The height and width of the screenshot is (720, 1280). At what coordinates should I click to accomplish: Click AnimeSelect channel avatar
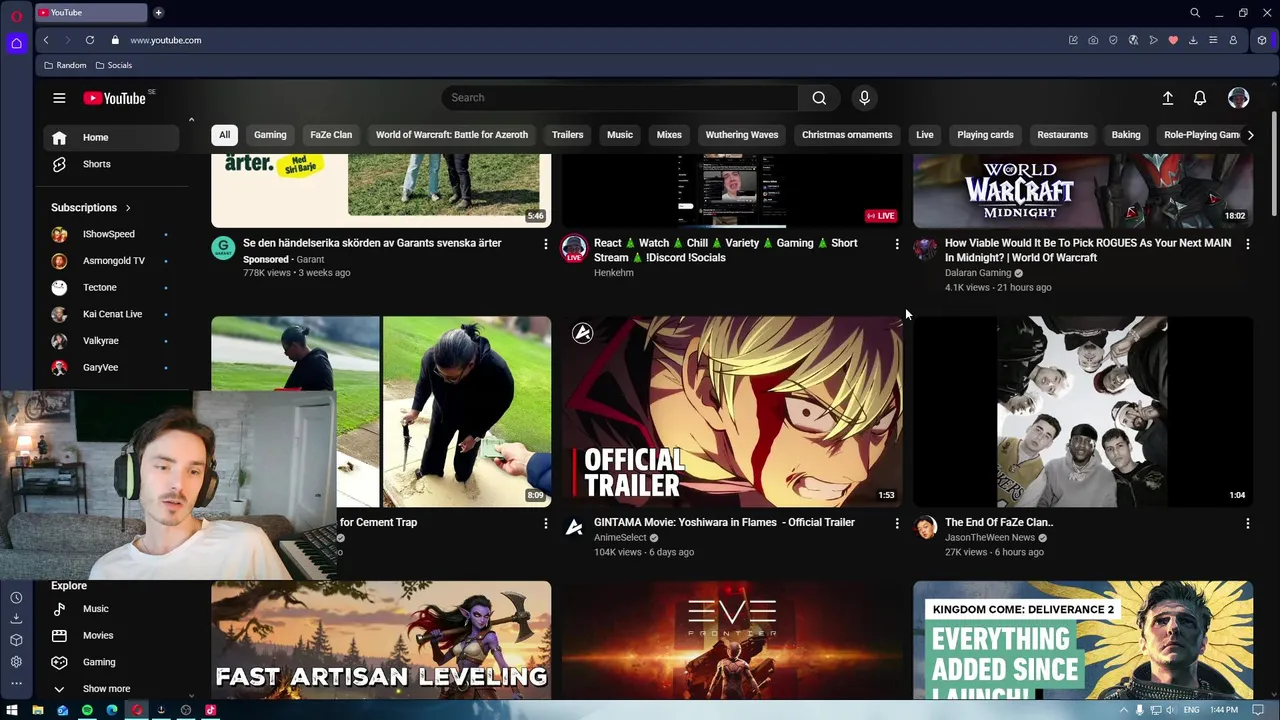[x=574, y=527]
